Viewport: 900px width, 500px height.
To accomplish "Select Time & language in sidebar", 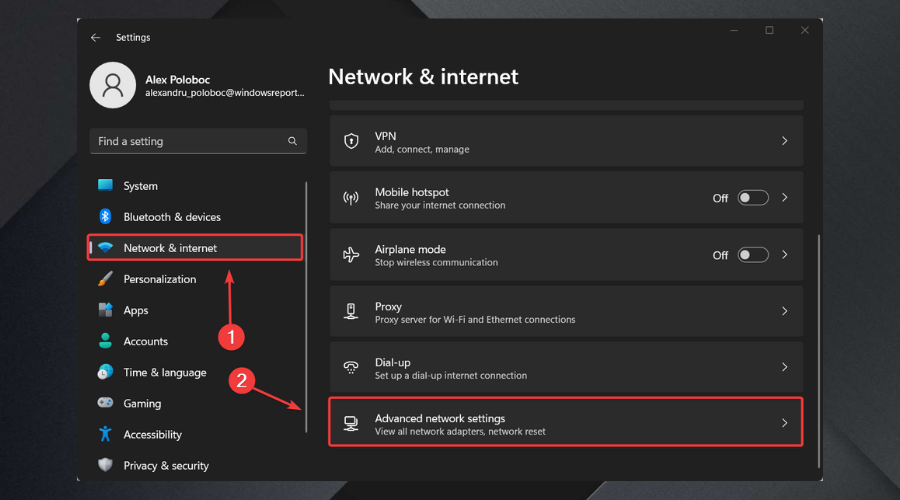I will pos(164,372).
